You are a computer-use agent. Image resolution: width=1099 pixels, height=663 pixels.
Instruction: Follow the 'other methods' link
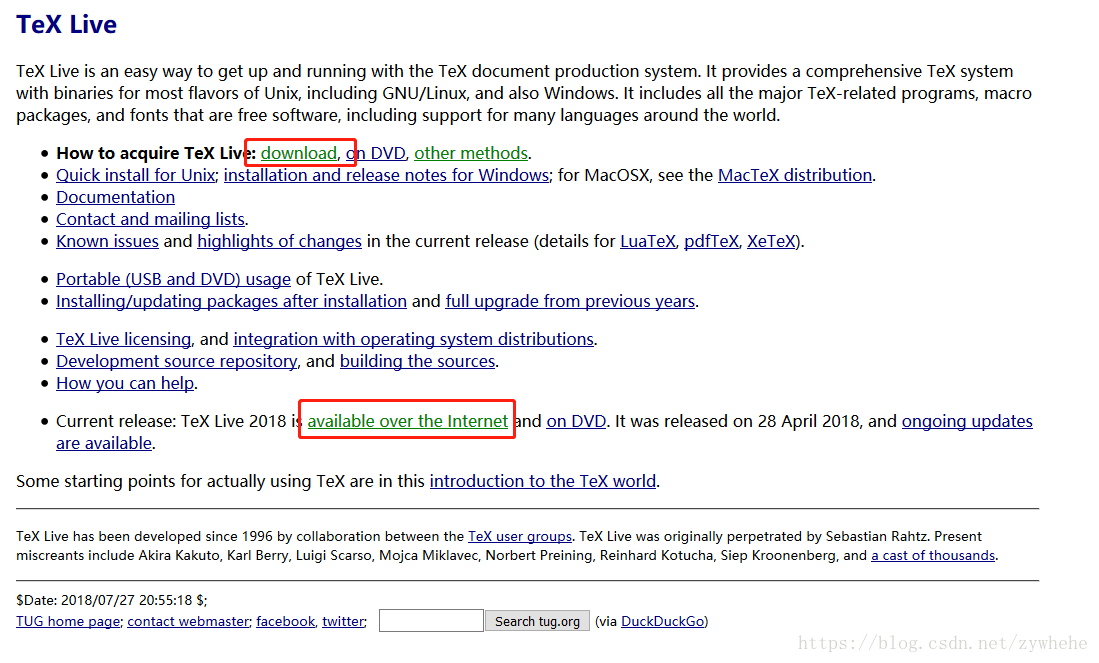[471, 153]
